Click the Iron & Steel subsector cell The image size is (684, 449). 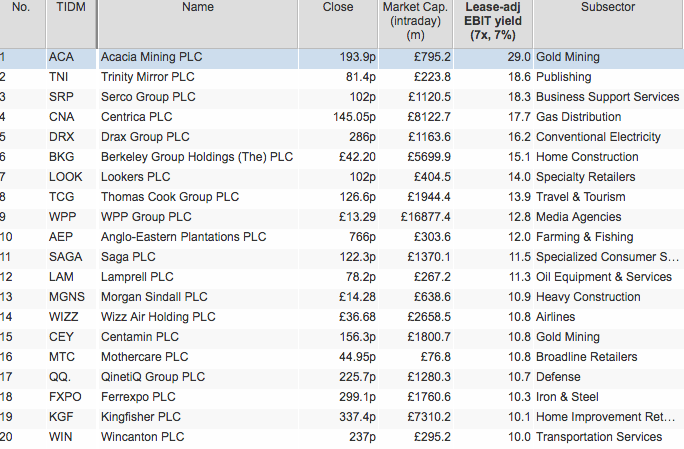tap(567, 398)
